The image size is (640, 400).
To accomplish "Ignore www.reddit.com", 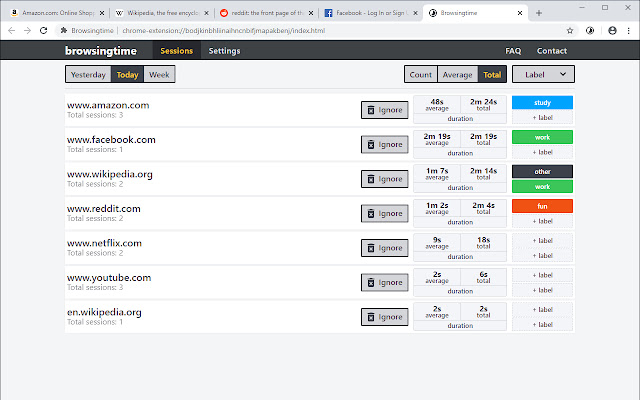I will (x=384, y=213).
